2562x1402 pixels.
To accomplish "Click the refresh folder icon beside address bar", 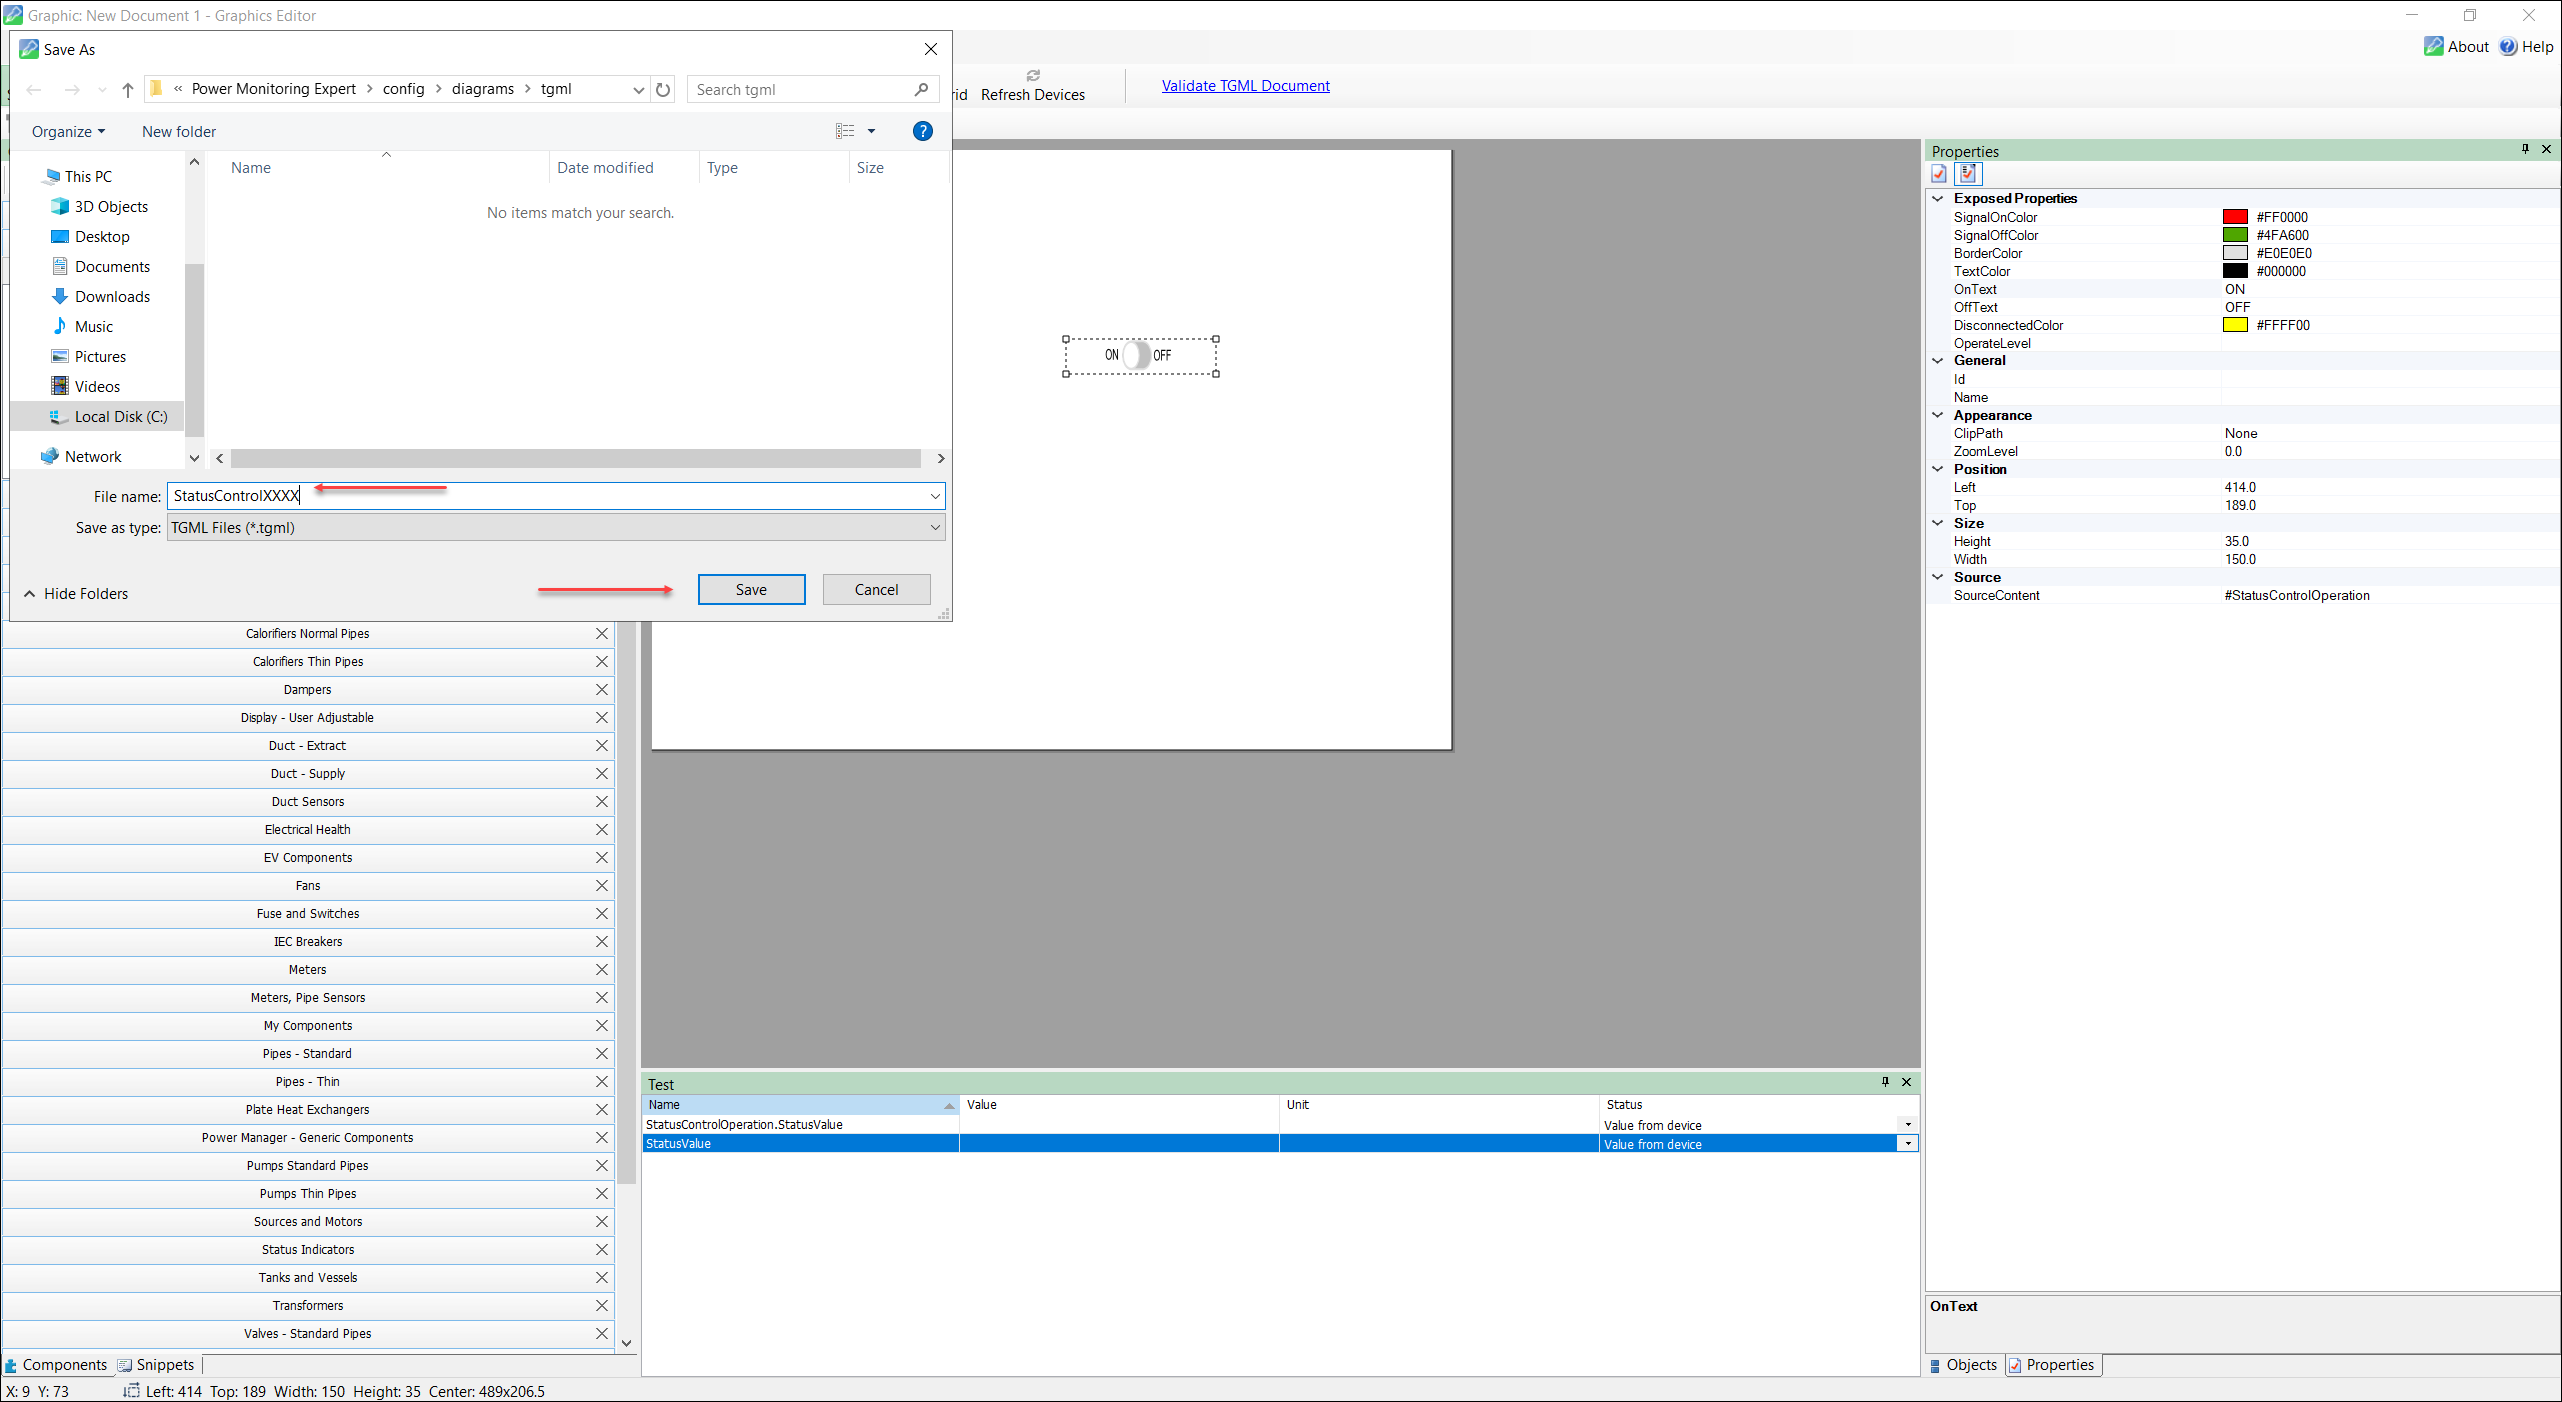I will [663, 89].
